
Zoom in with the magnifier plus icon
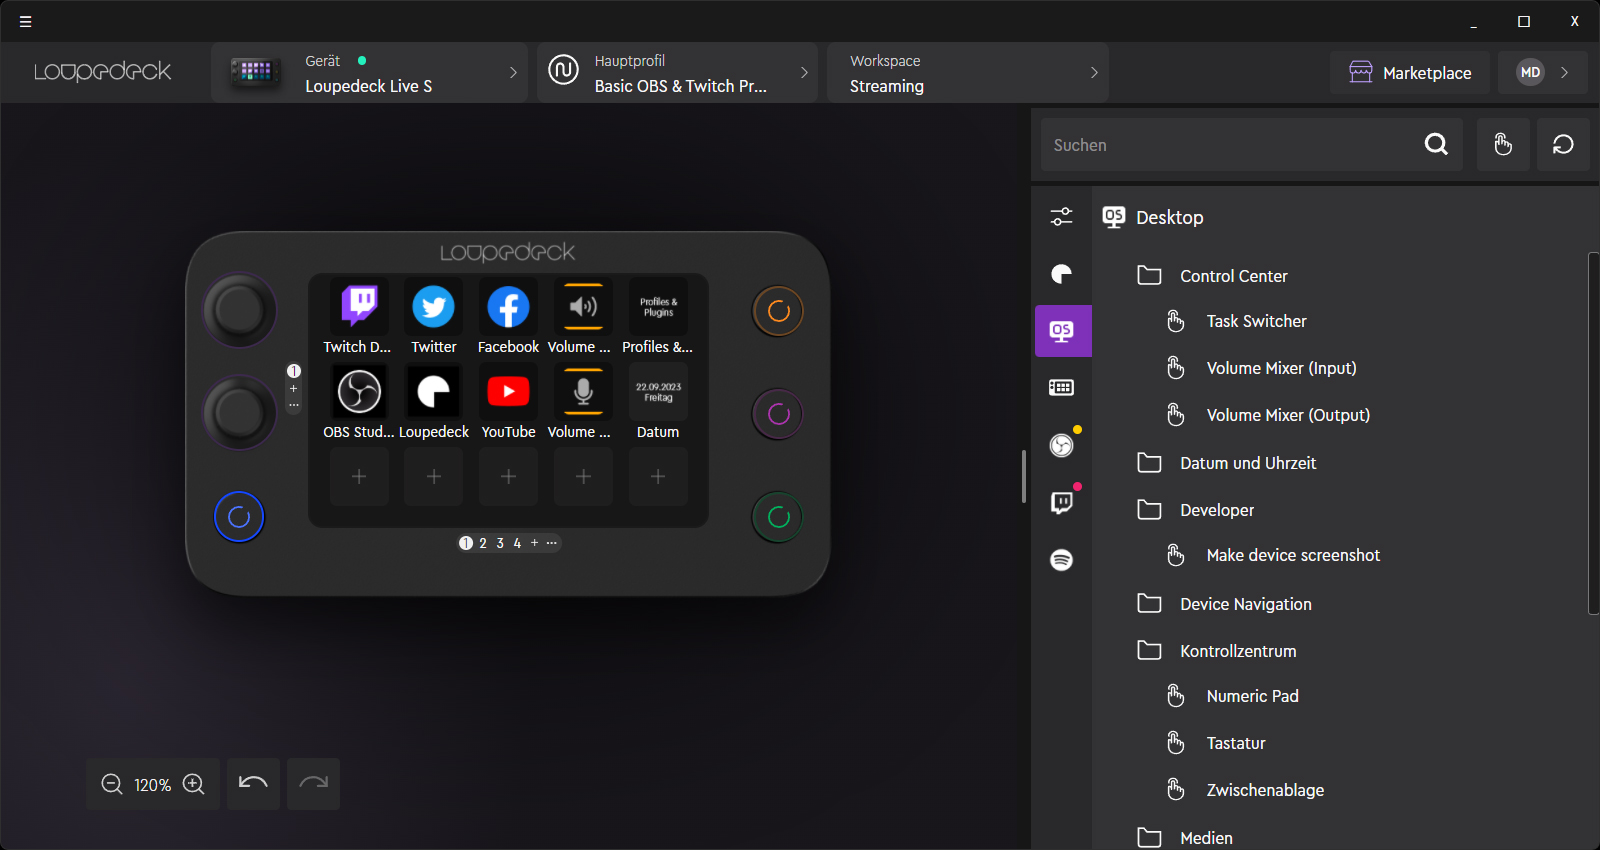(x=194, y=785)
